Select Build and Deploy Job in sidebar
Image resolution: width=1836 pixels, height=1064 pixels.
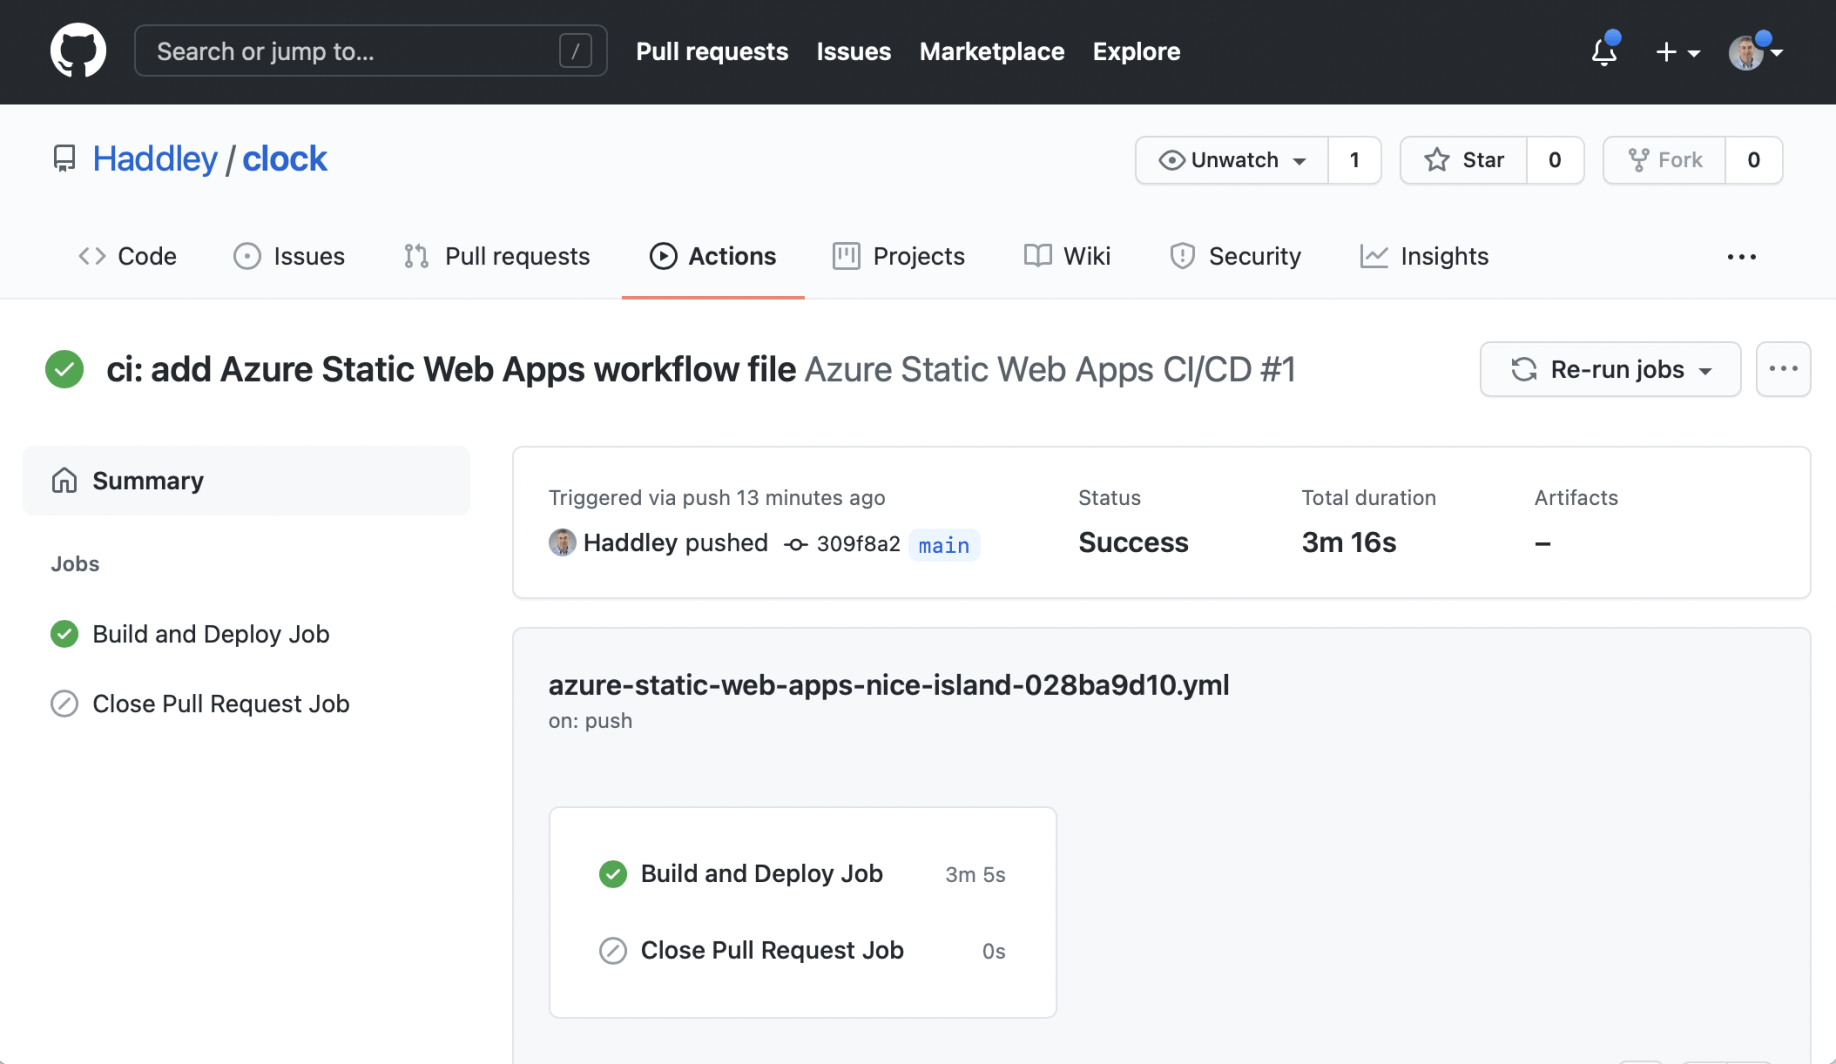coord(210,634)
